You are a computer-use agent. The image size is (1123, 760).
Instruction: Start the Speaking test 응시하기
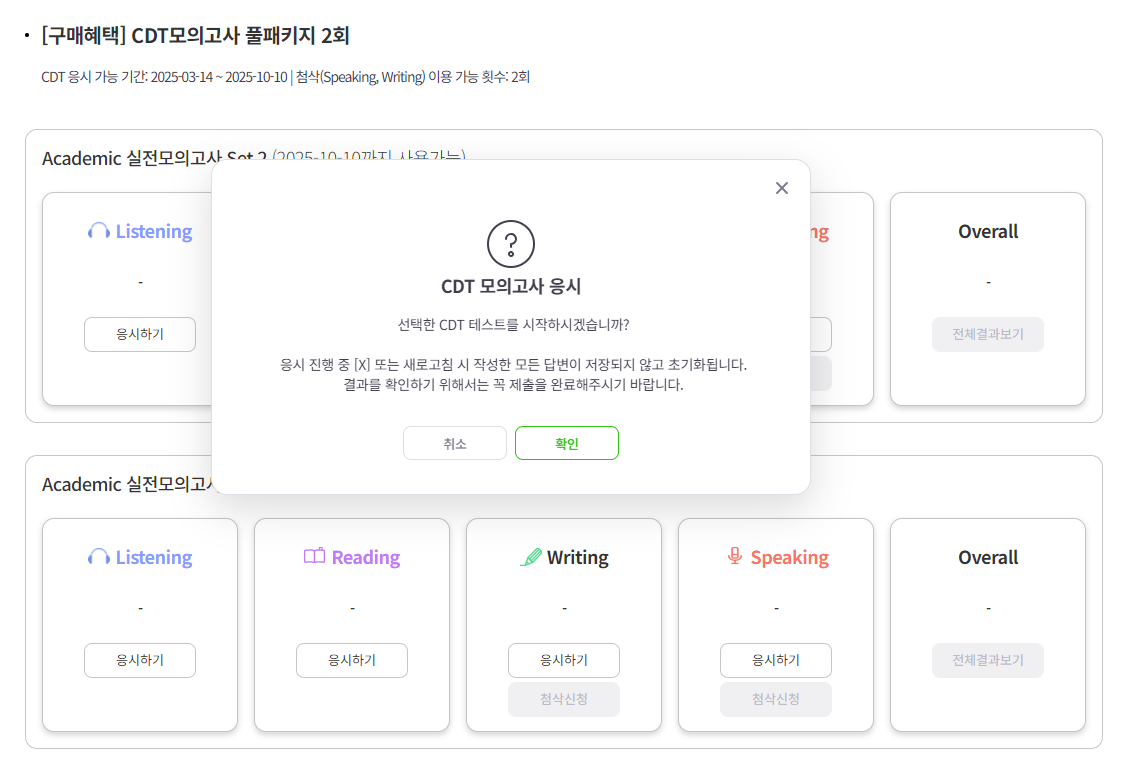tap(776, 660)
